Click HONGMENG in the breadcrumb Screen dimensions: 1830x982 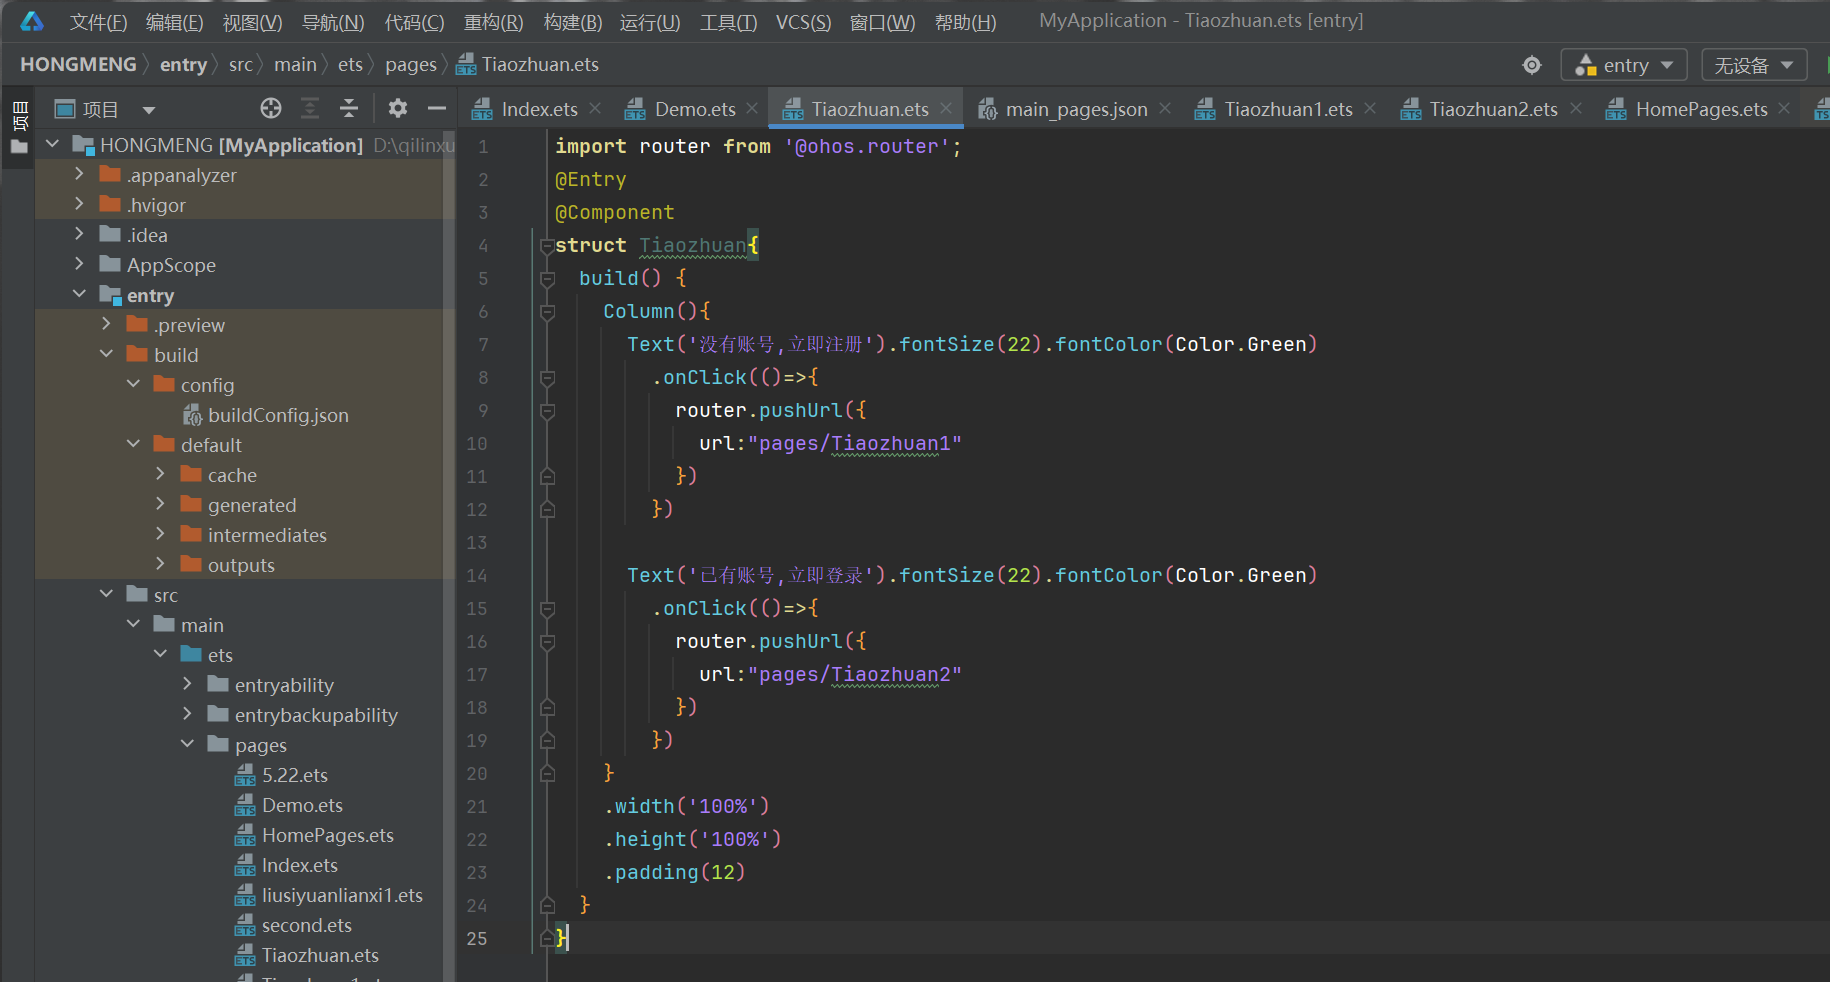pos(78,65)
